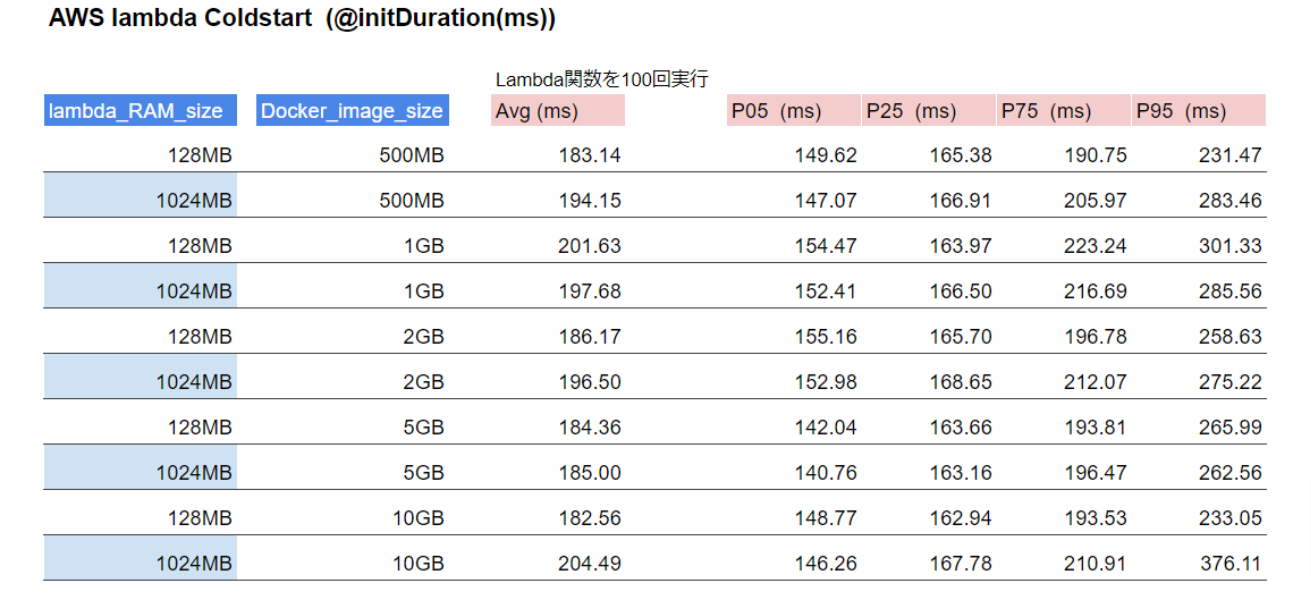Select the Avg value 184.36

click(x=589, y=427)
